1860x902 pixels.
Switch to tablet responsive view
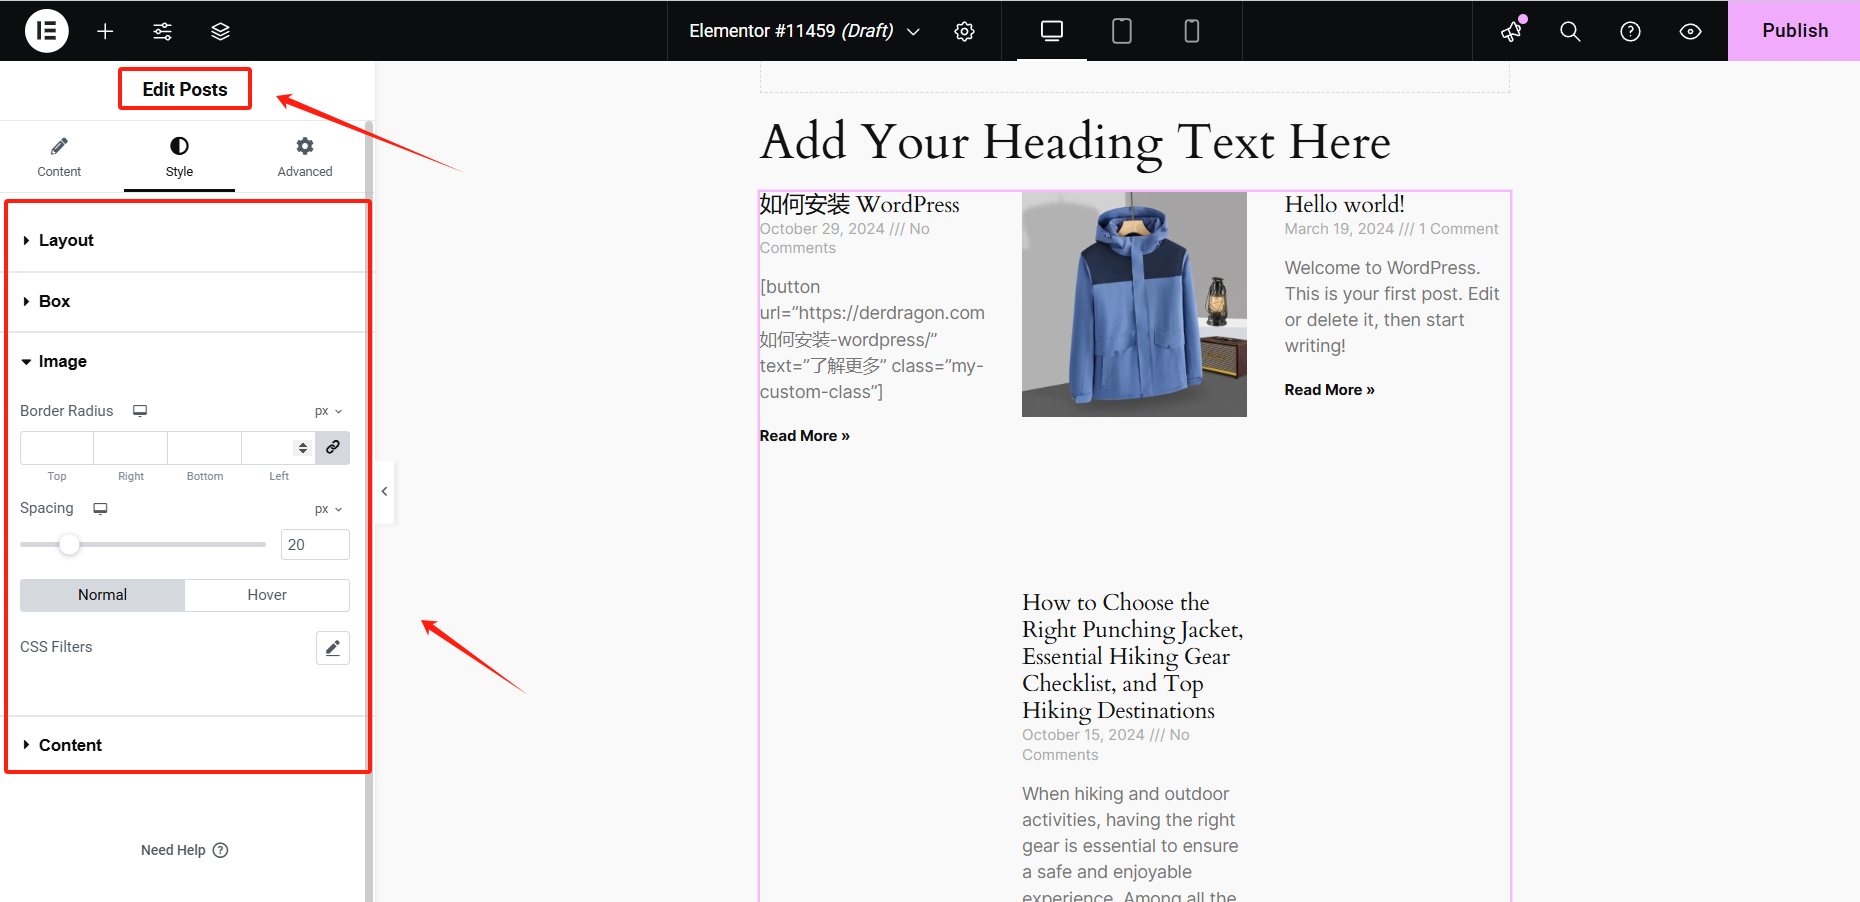1121,31
